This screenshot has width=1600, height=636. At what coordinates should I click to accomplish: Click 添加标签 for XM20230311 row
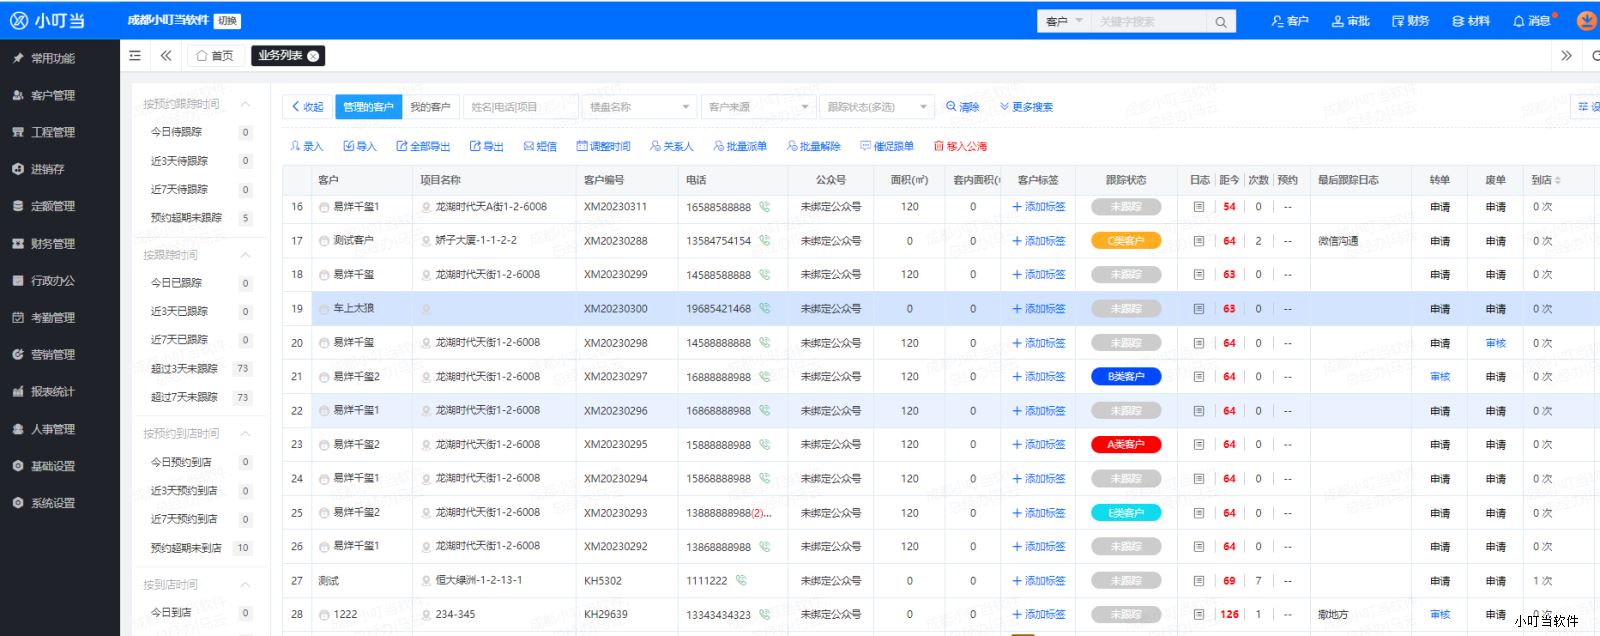(1039, 207)
